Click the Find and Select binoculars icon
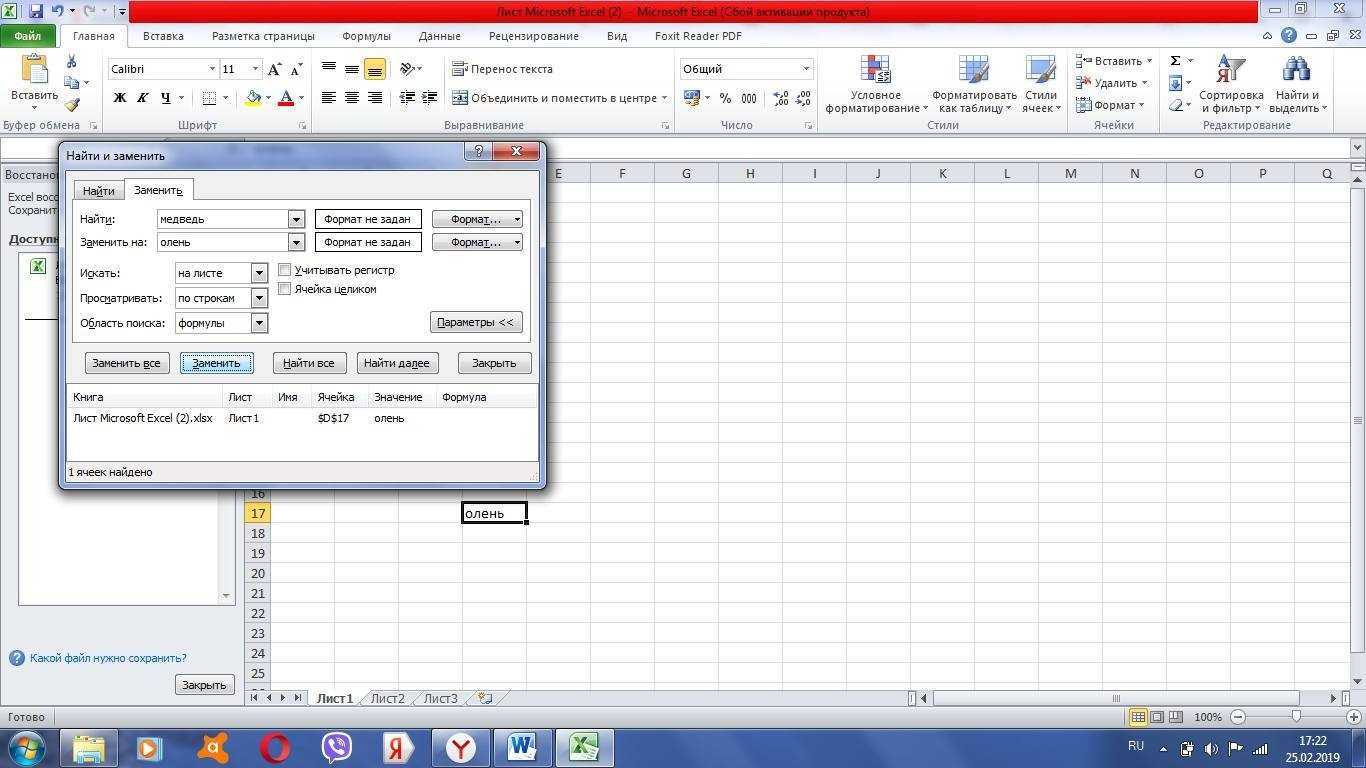1366x768 pixels. tap(1296, 70)
